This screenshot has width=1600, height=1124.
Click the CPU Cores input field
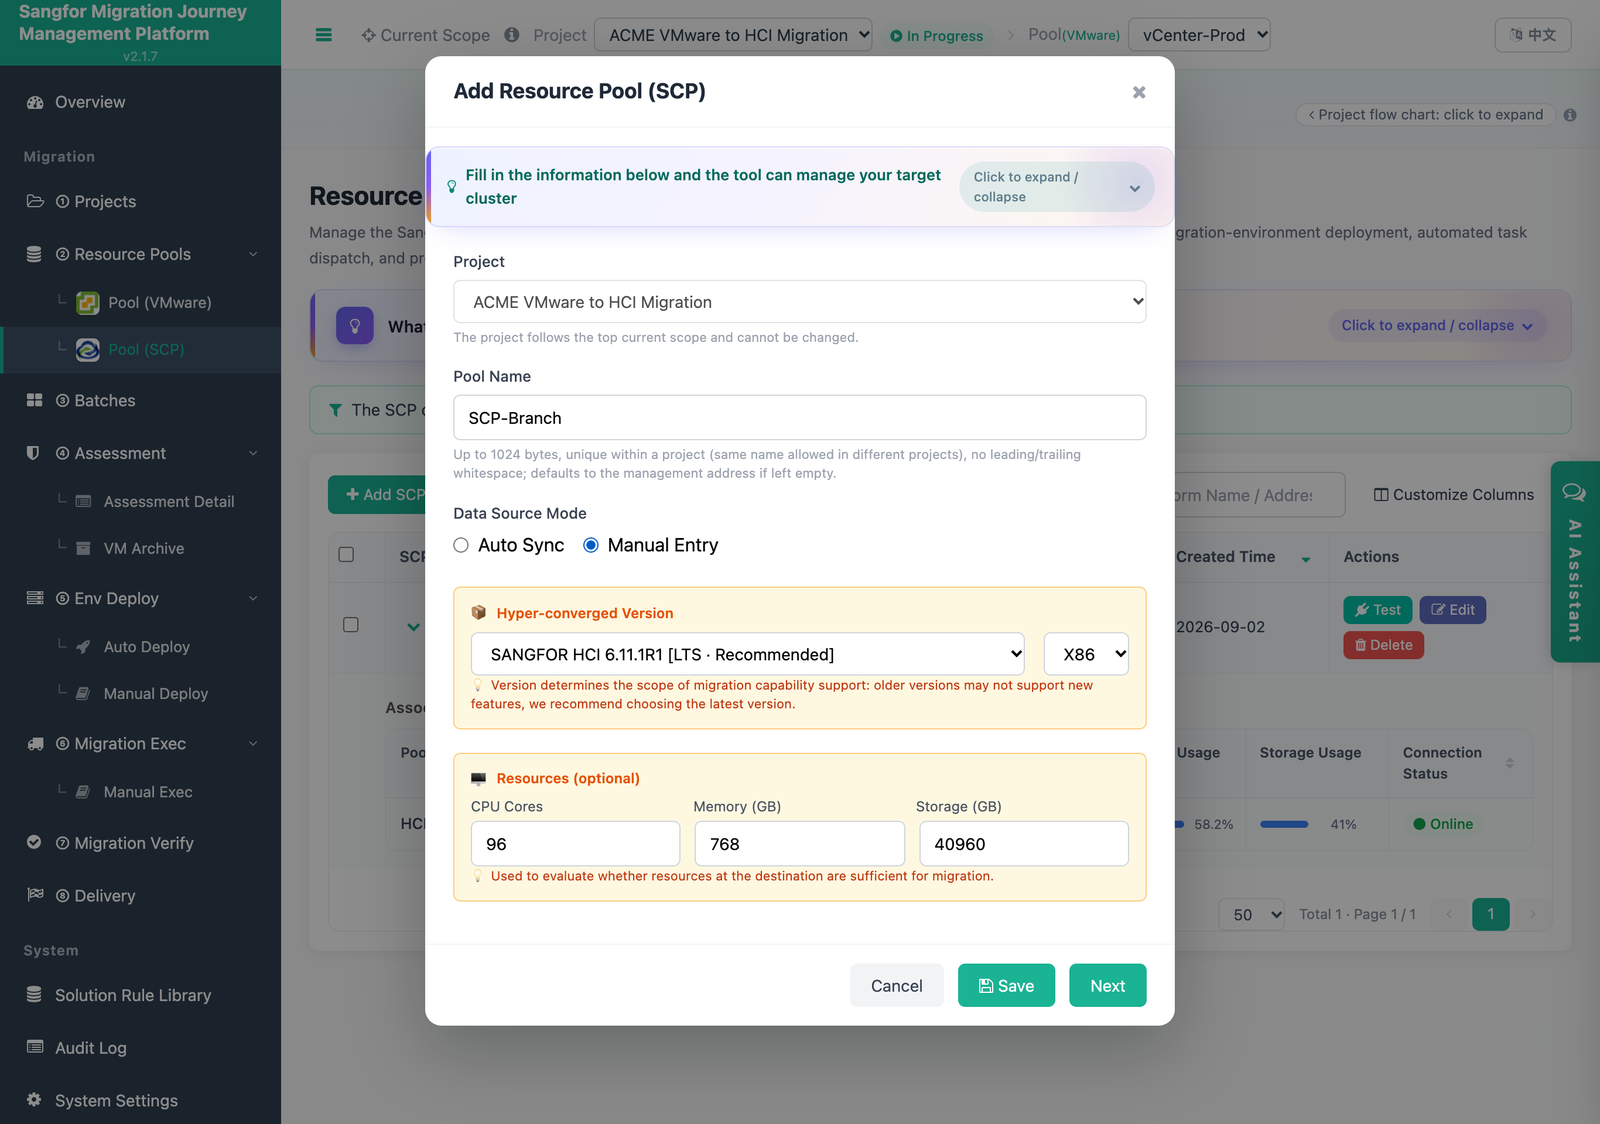pos(575,844)
